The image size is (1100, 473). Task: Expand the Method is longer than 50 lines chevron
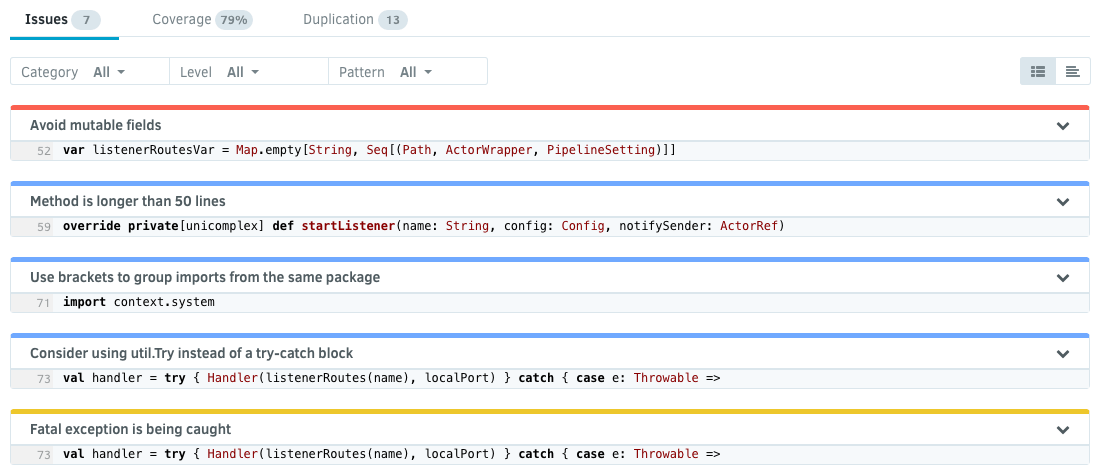1063,202
